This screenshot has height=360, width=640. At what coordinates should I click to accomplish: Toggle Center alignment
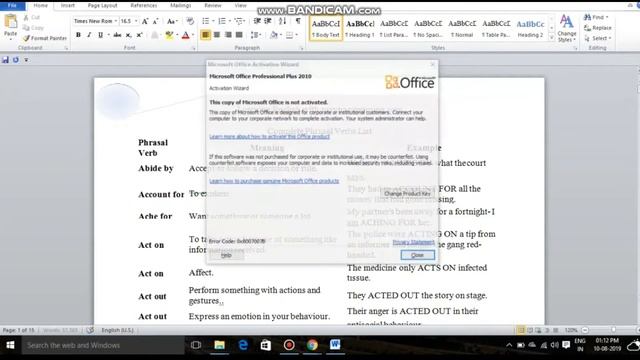pyautogui.click(x=217, y=35)
